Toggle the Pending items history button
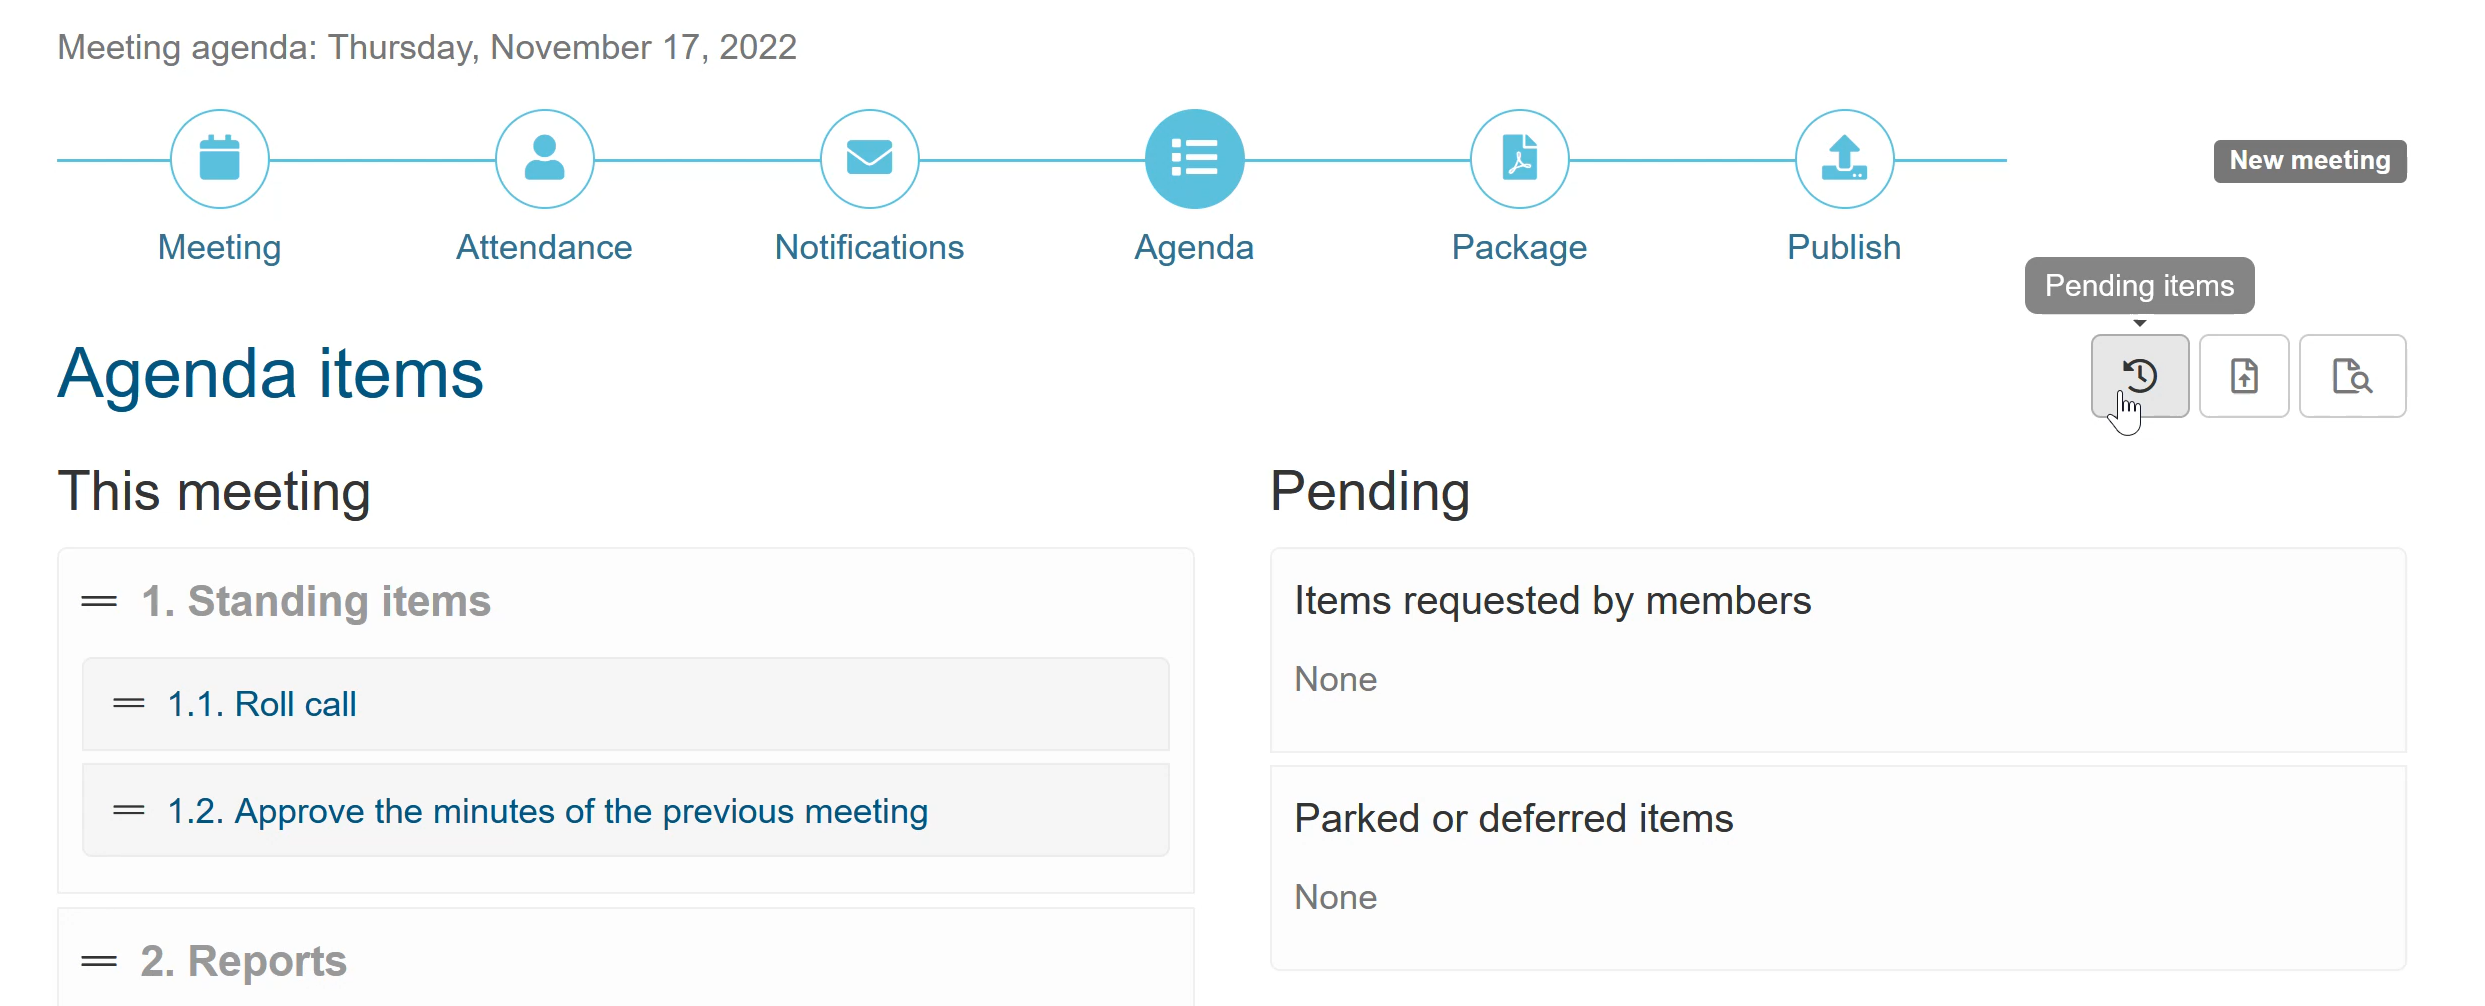The width and height of the screenshot is (2485, 1006). coord(2139,376)
